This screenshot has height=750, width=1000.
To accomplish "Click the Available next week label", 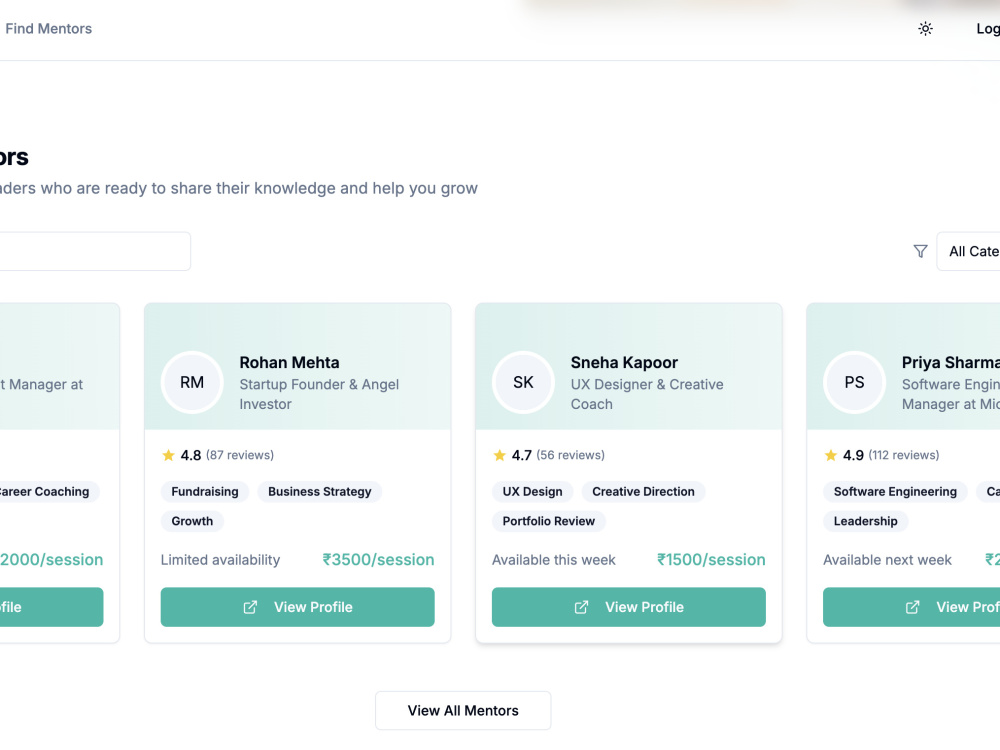I will [887, 560].
